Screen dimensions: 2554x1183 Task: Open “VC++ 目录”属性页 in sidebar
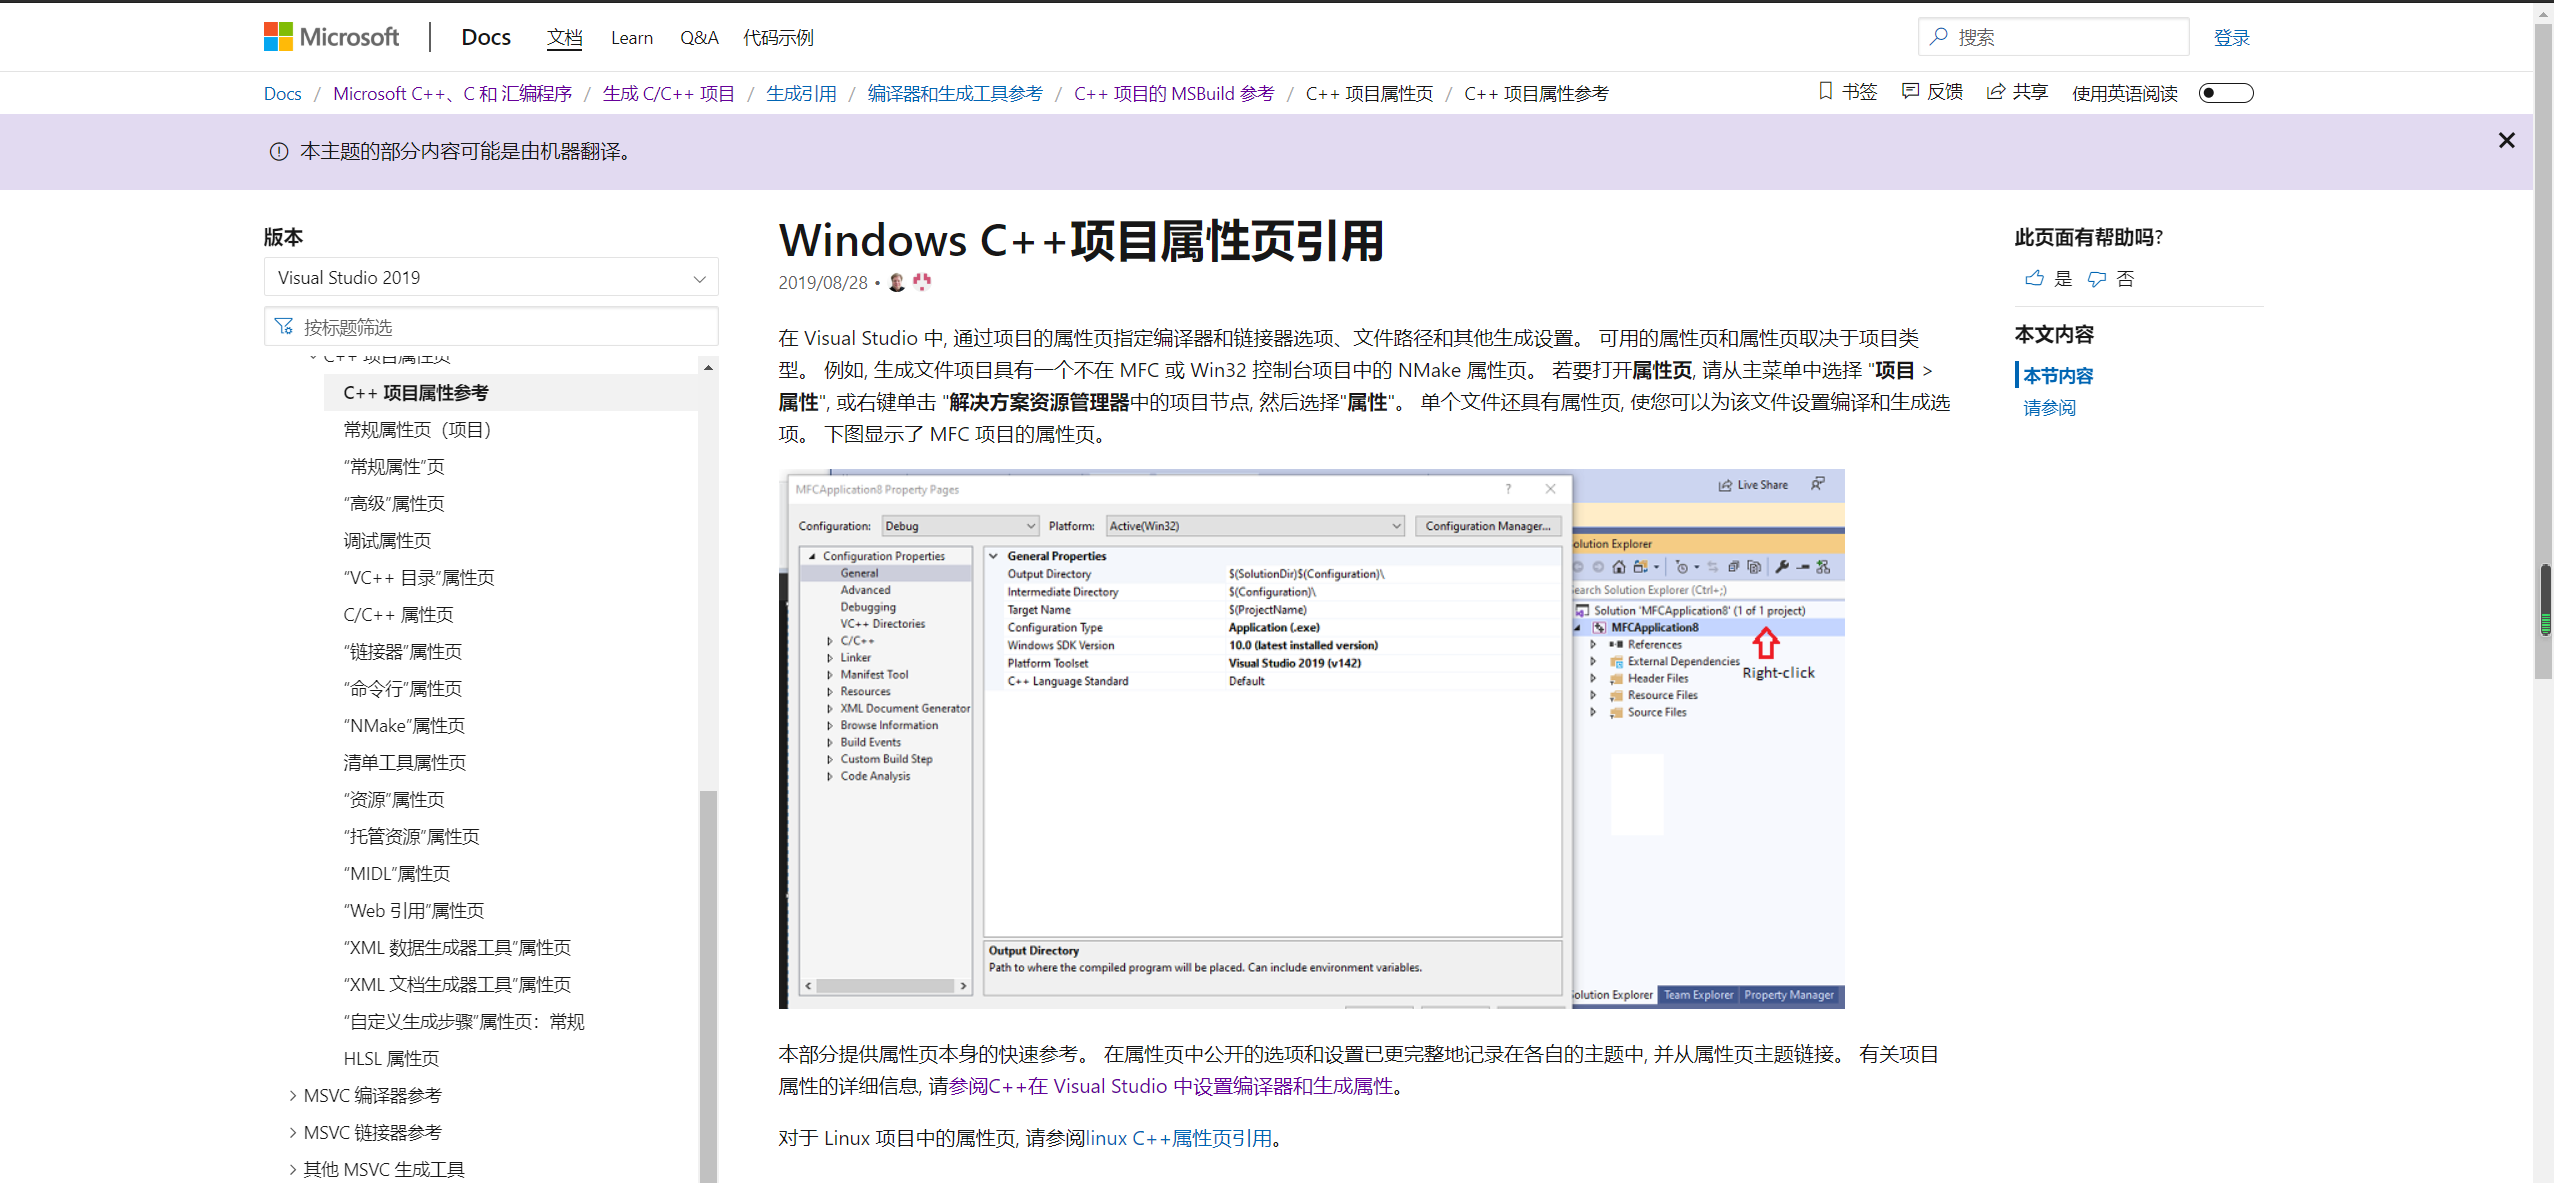tap(419, 577)
